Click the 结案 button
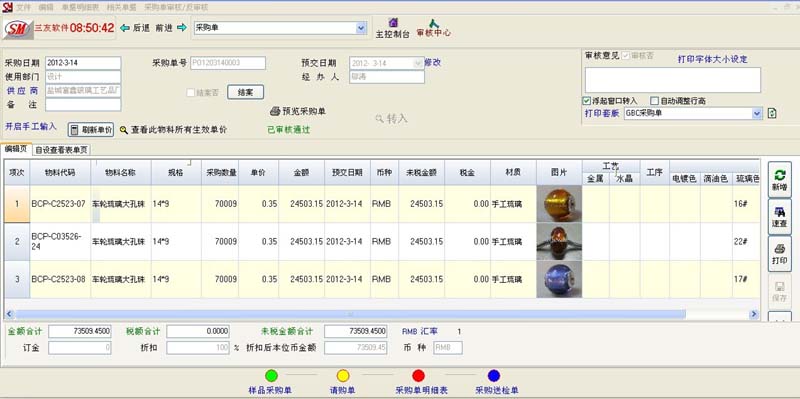Viewport: 800px width, 399px height. pyautogui.click(x=245, y=92)
